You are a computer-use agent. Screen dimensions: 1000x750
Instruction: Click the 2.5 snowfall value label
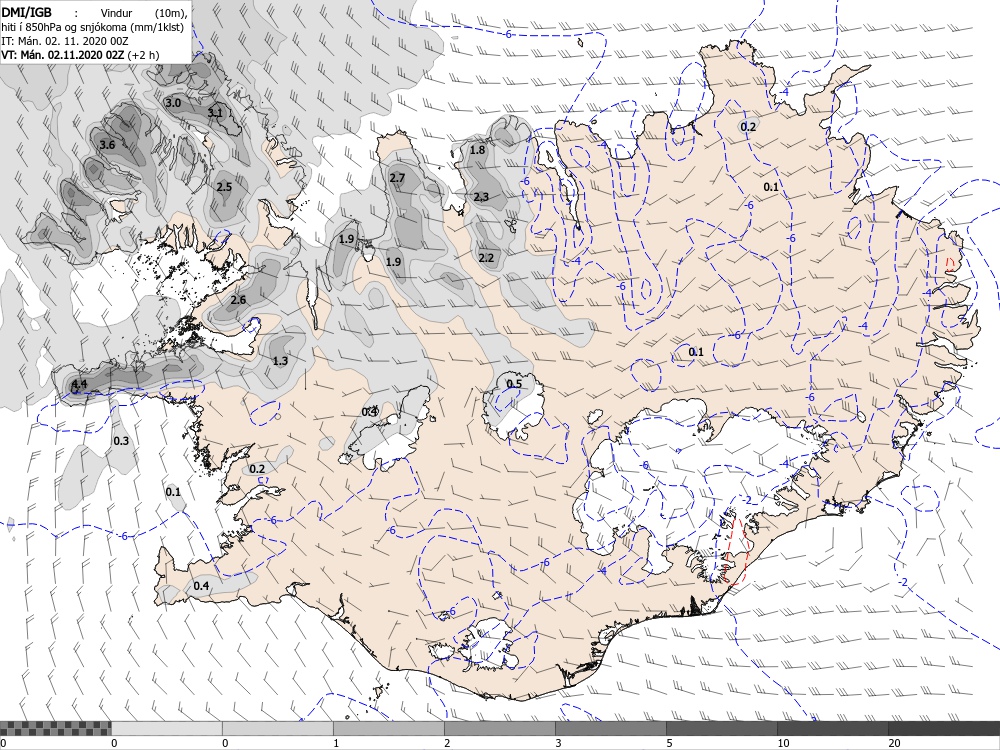pyautogui.click(x=224, y=187)
